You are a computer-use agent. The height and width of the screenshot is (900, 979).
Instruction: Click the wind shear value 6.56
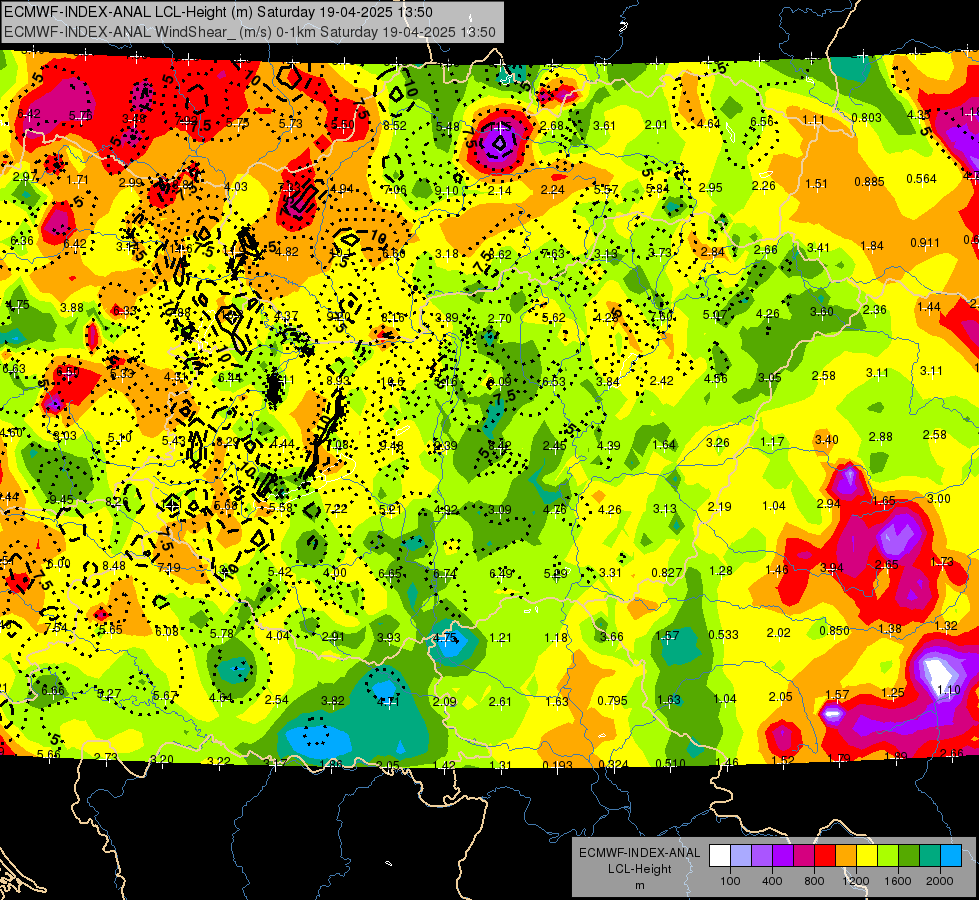pos(762,122)
